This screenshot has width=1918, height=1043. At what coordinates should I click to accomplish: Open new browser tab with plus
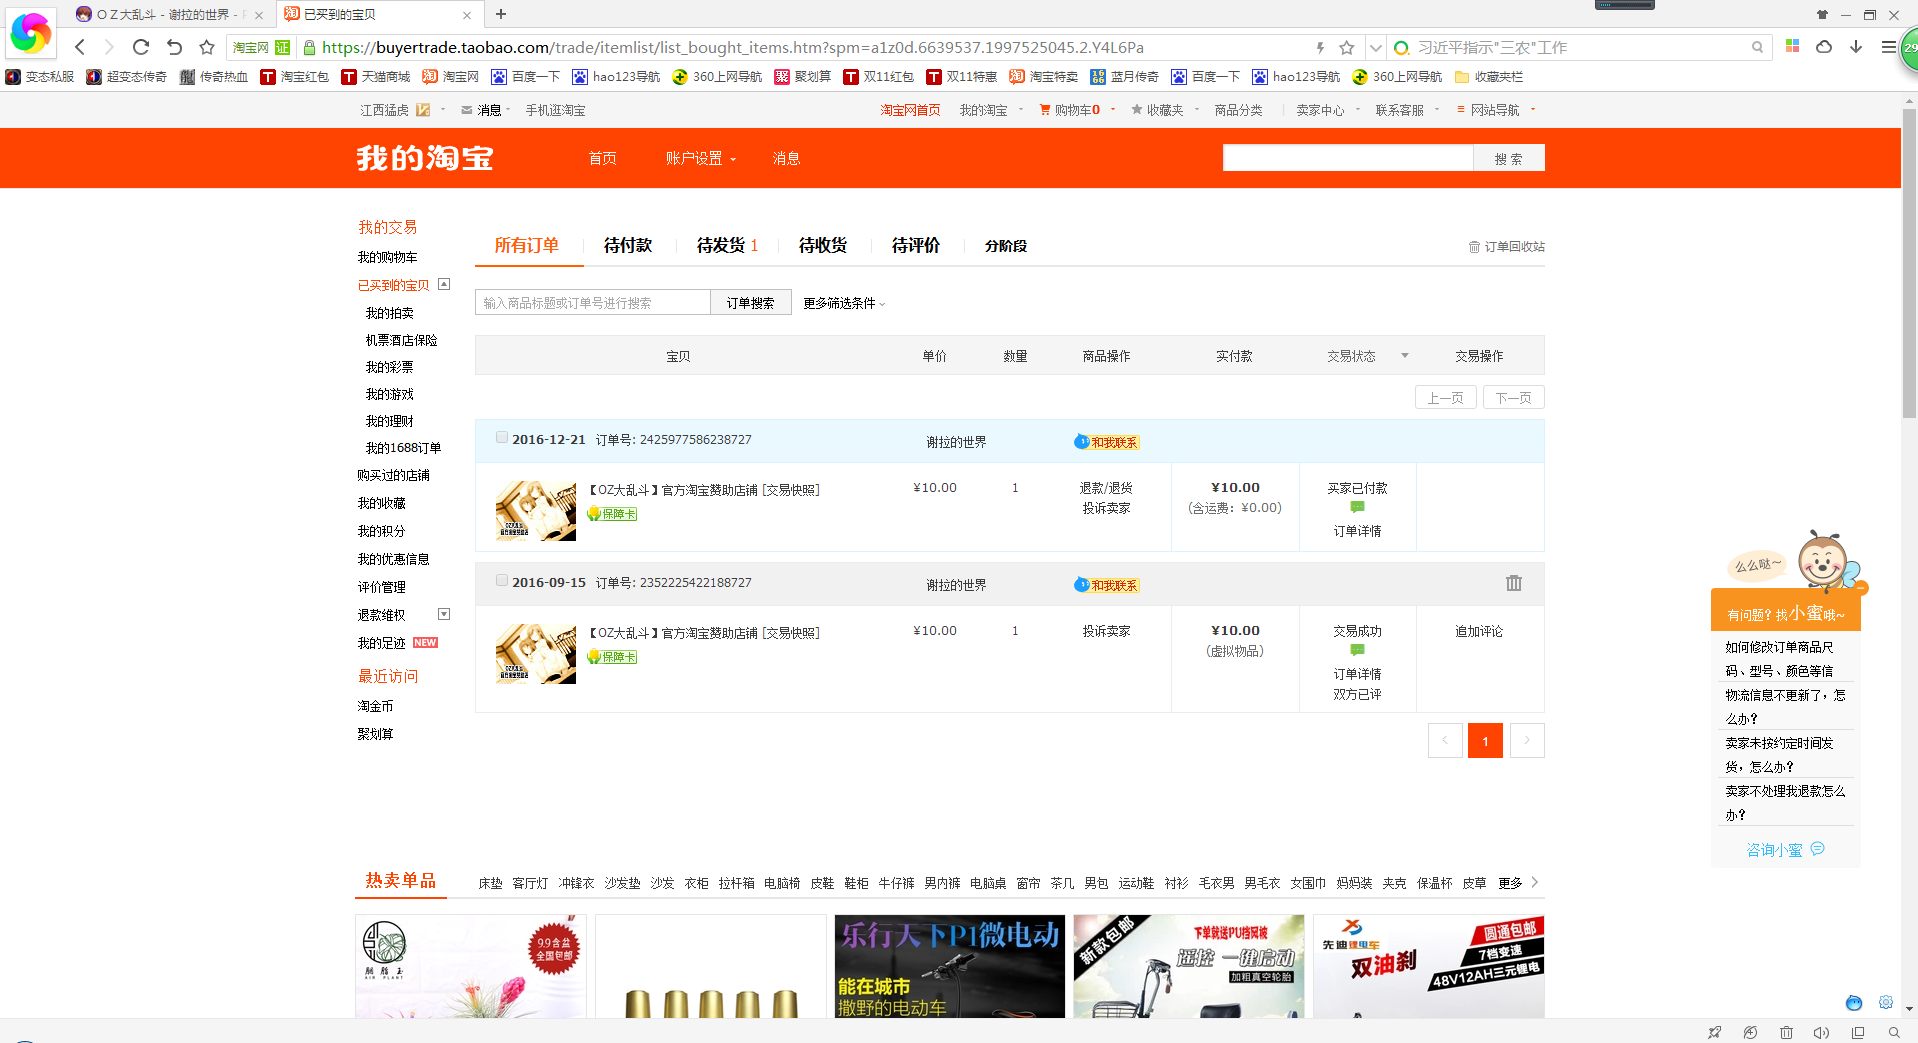click(501, 14)
